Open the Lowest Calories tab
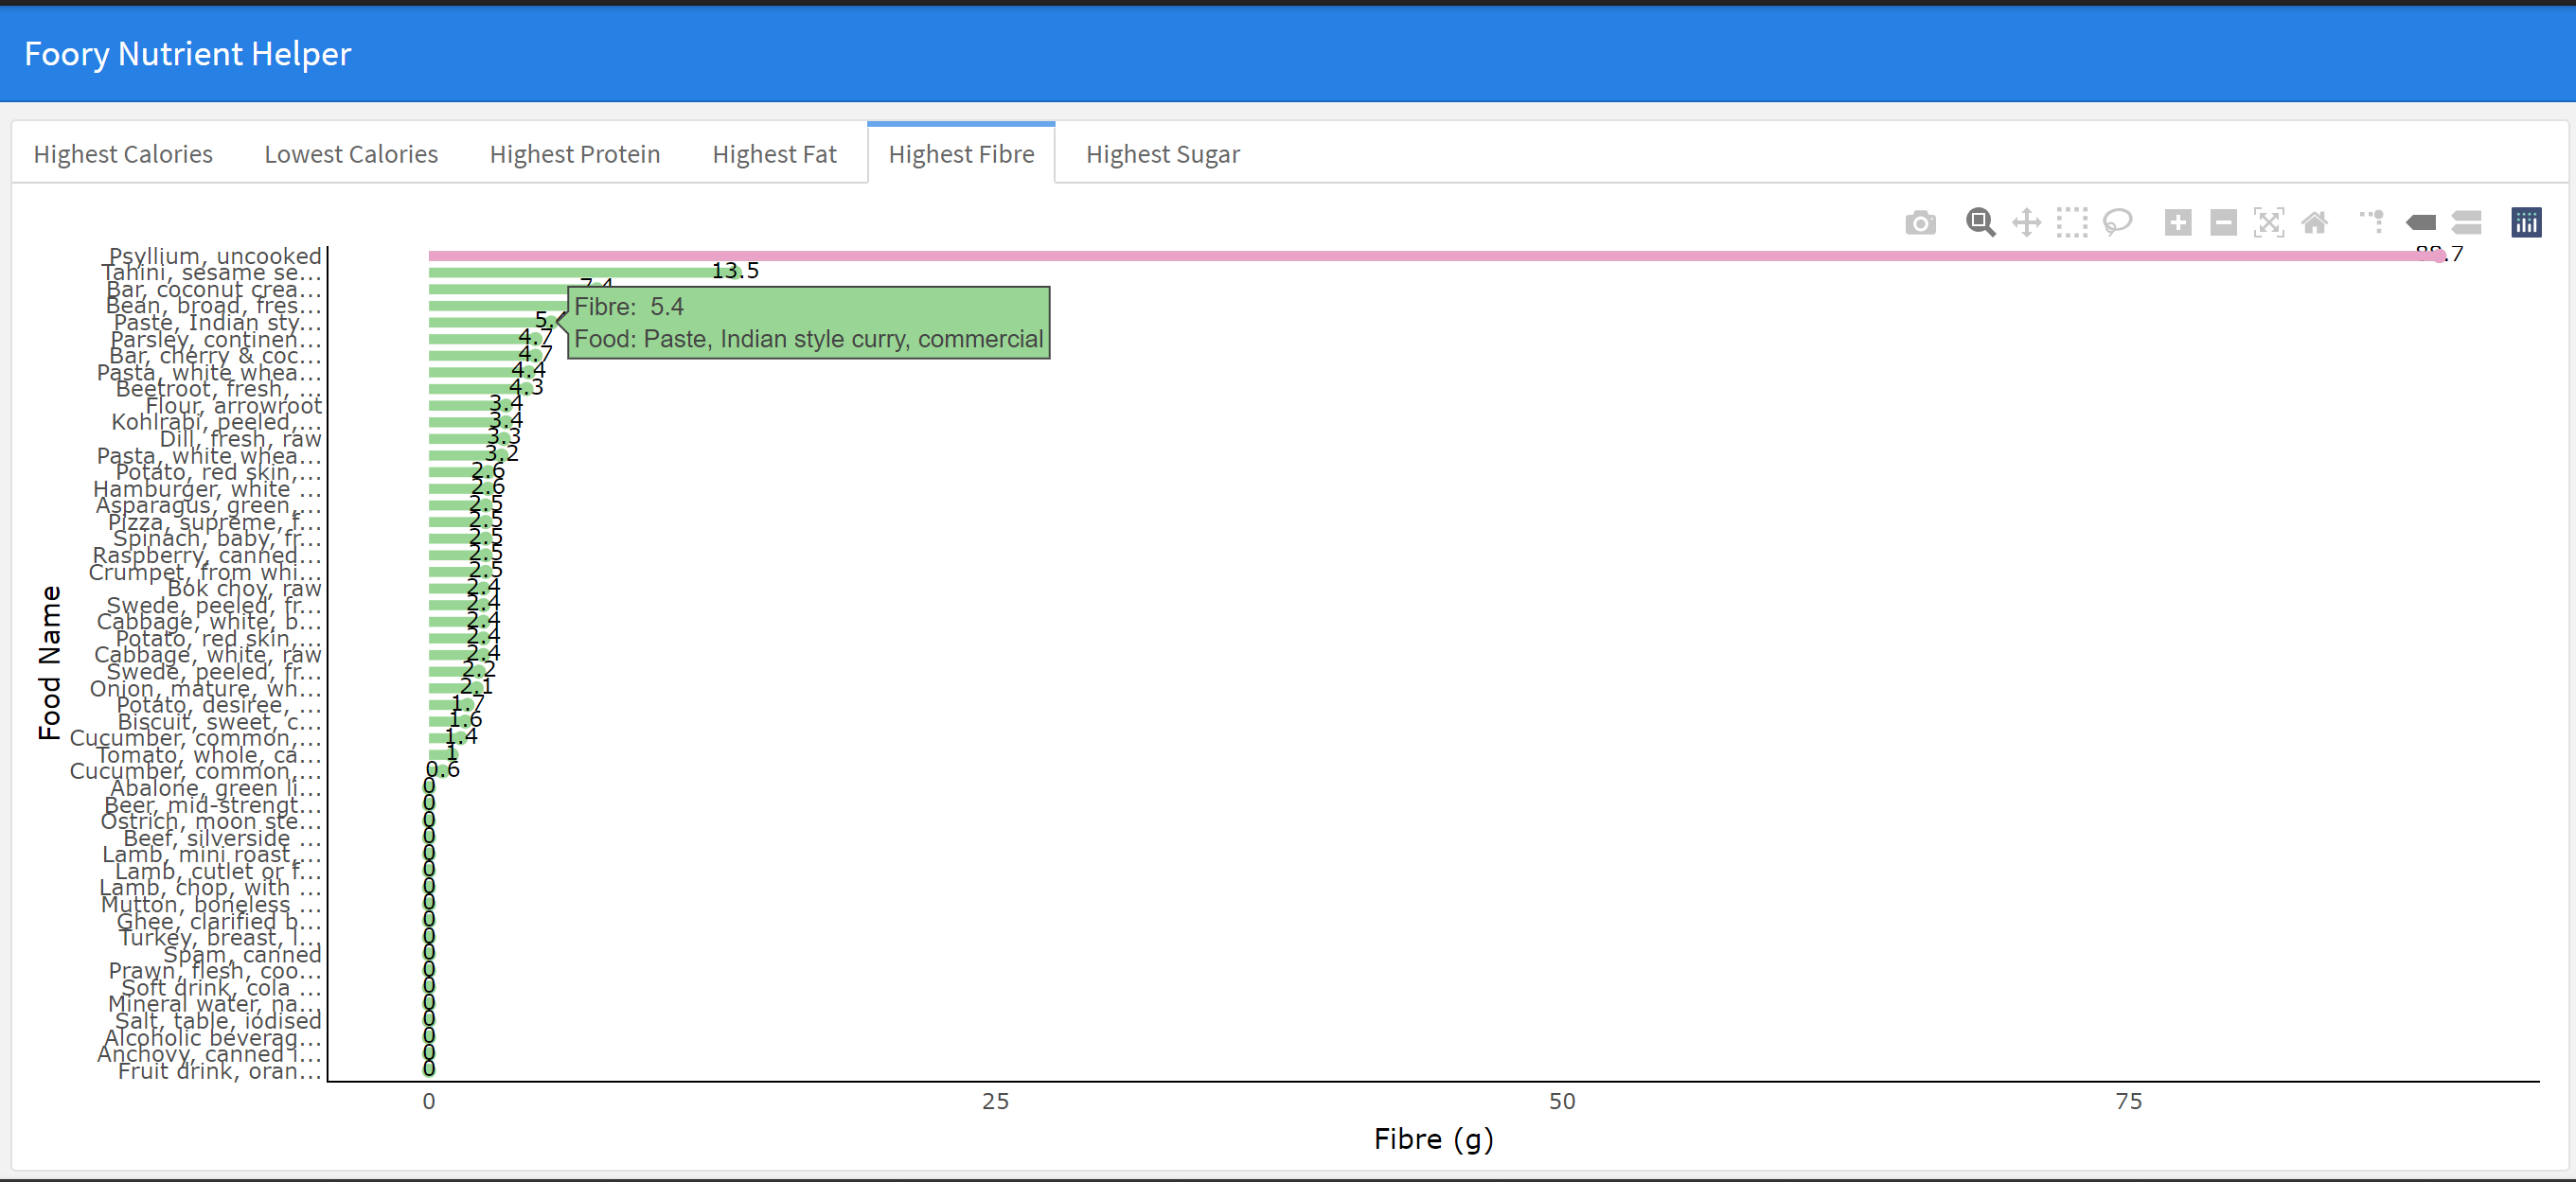Viewport: 2576px width, 1182px height. 351,154
